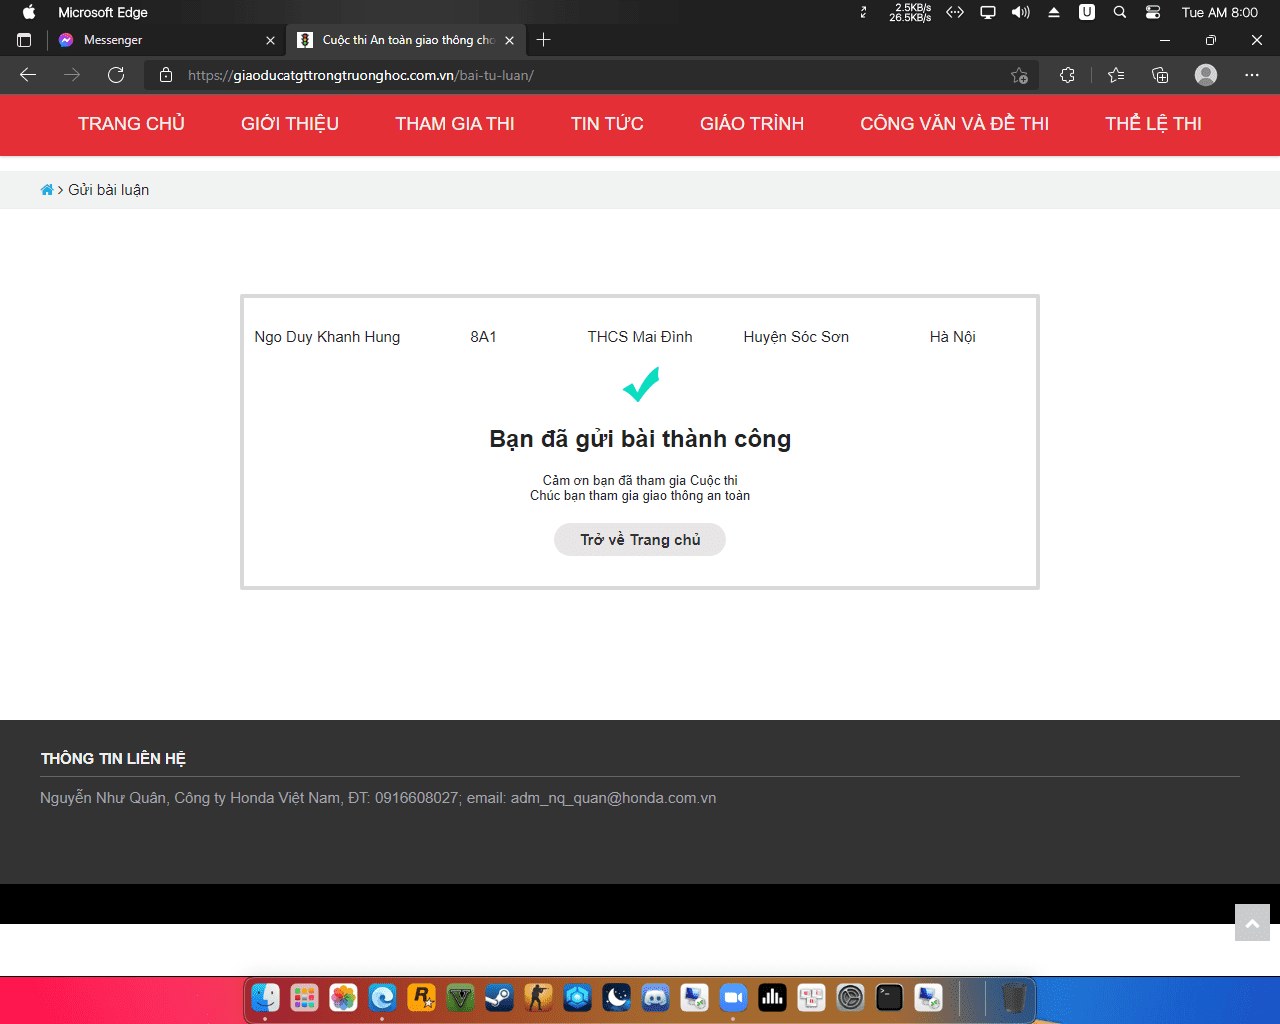Close the Cuộc thi An toàn giao thông tab

tap(509, 40)
